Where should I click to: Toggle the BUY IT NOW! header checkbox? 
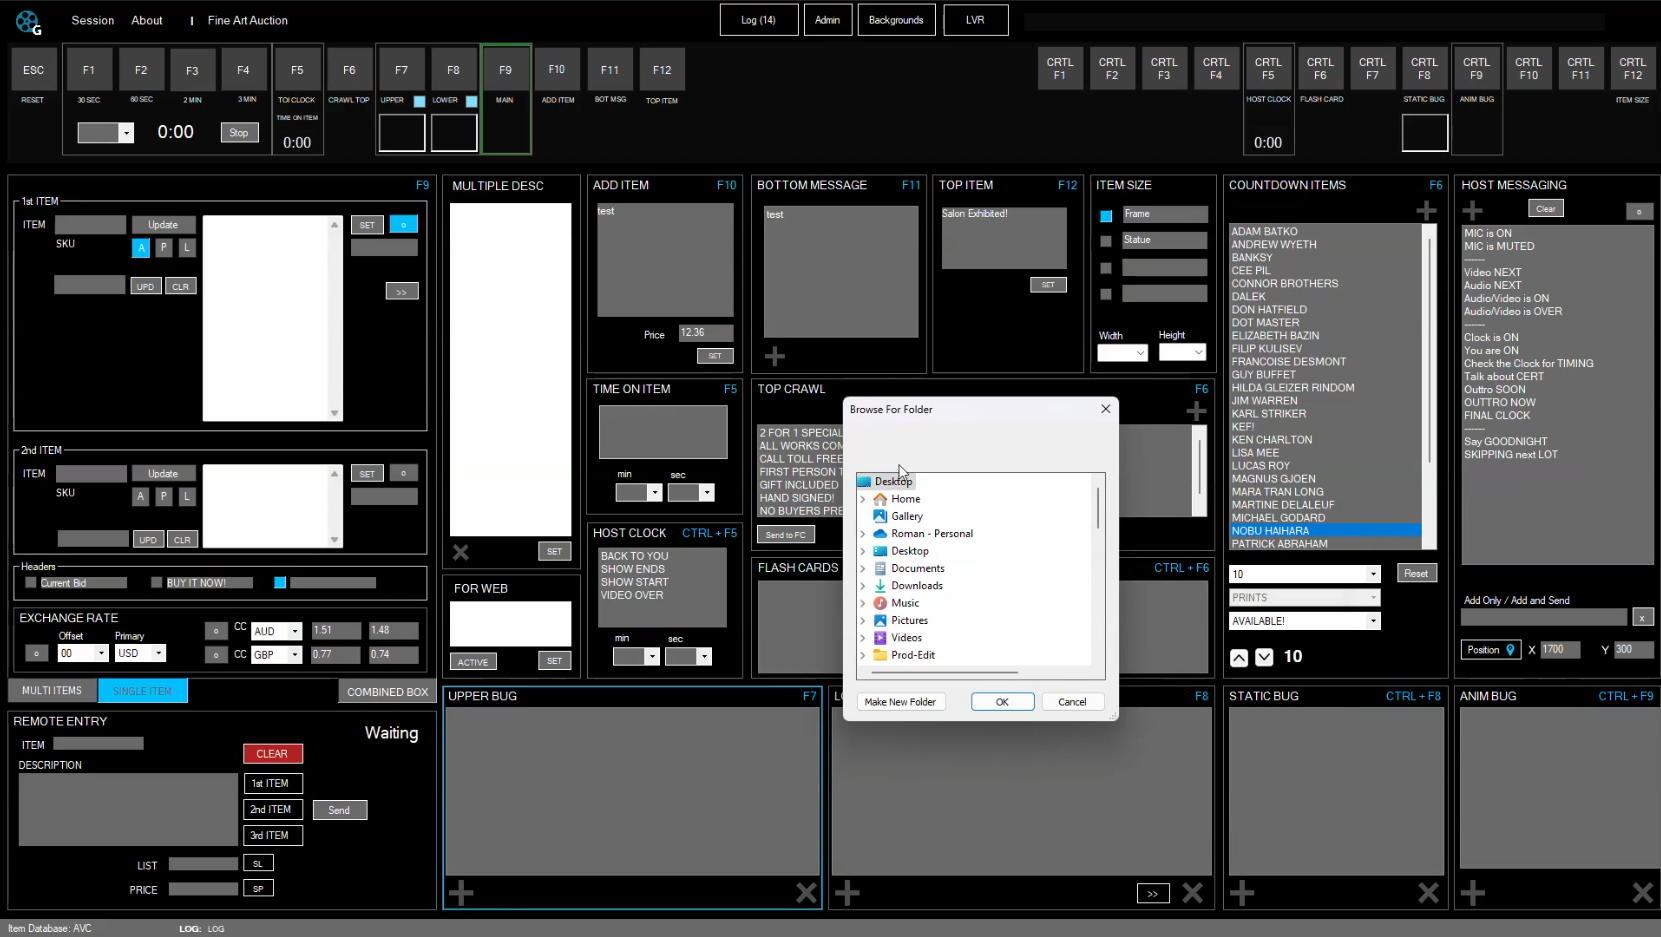156,583
